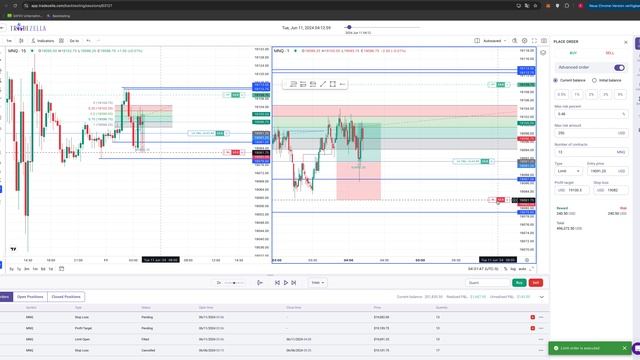Toggle the Advanced order switch
Screen dimensions: 640x360
tap(619, 67)
